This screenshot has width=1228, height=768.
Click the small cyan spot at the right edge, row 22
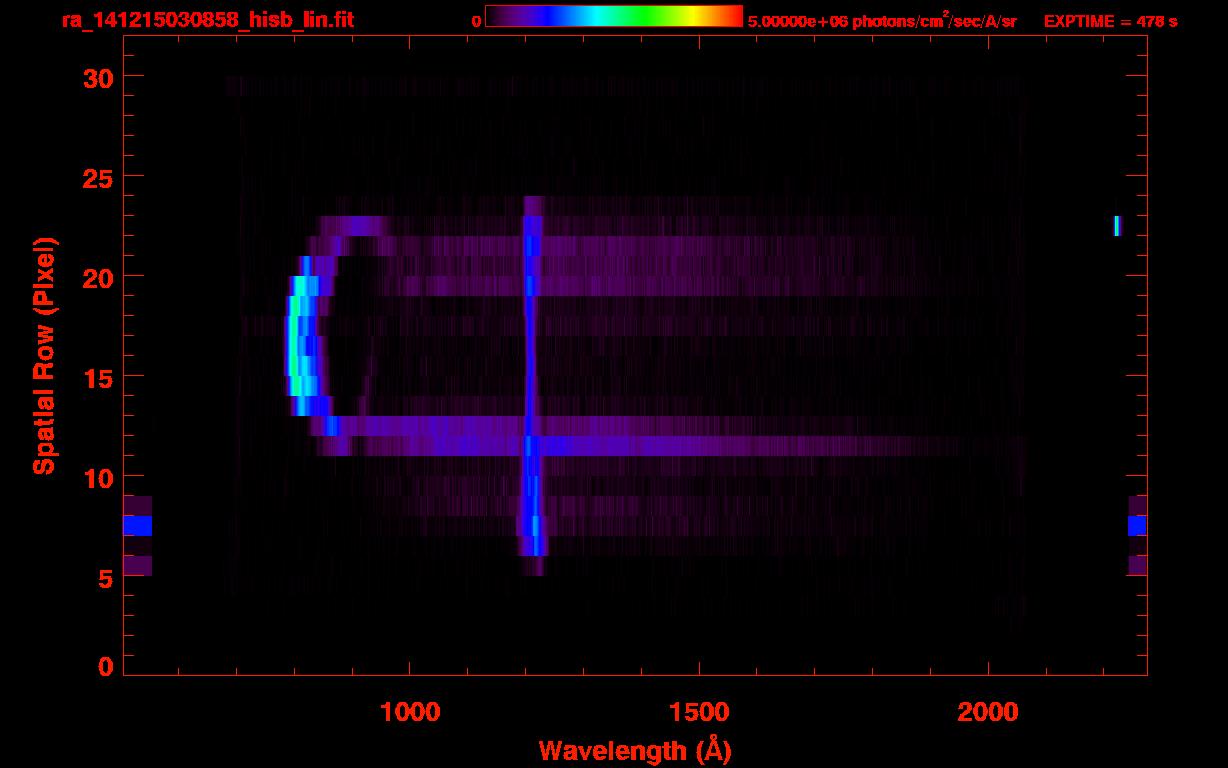click(x=1117, y=226)
